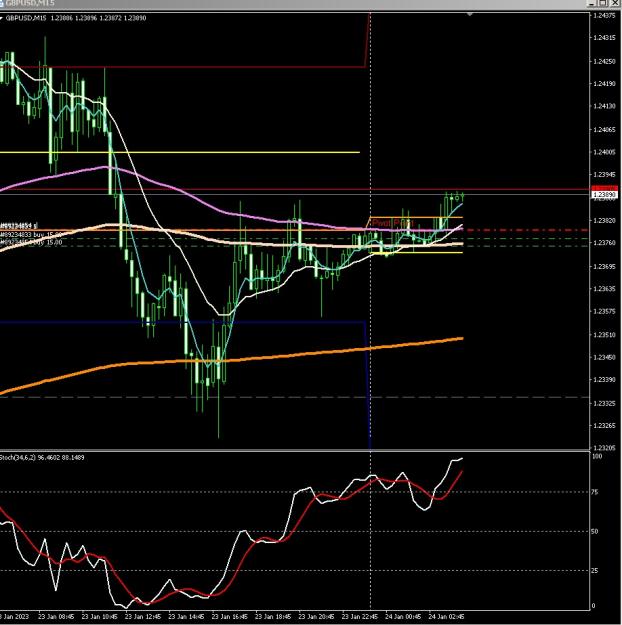Select the #89234834 sl order label
This screenshot has height=625, width=622.
pos(19,226)
